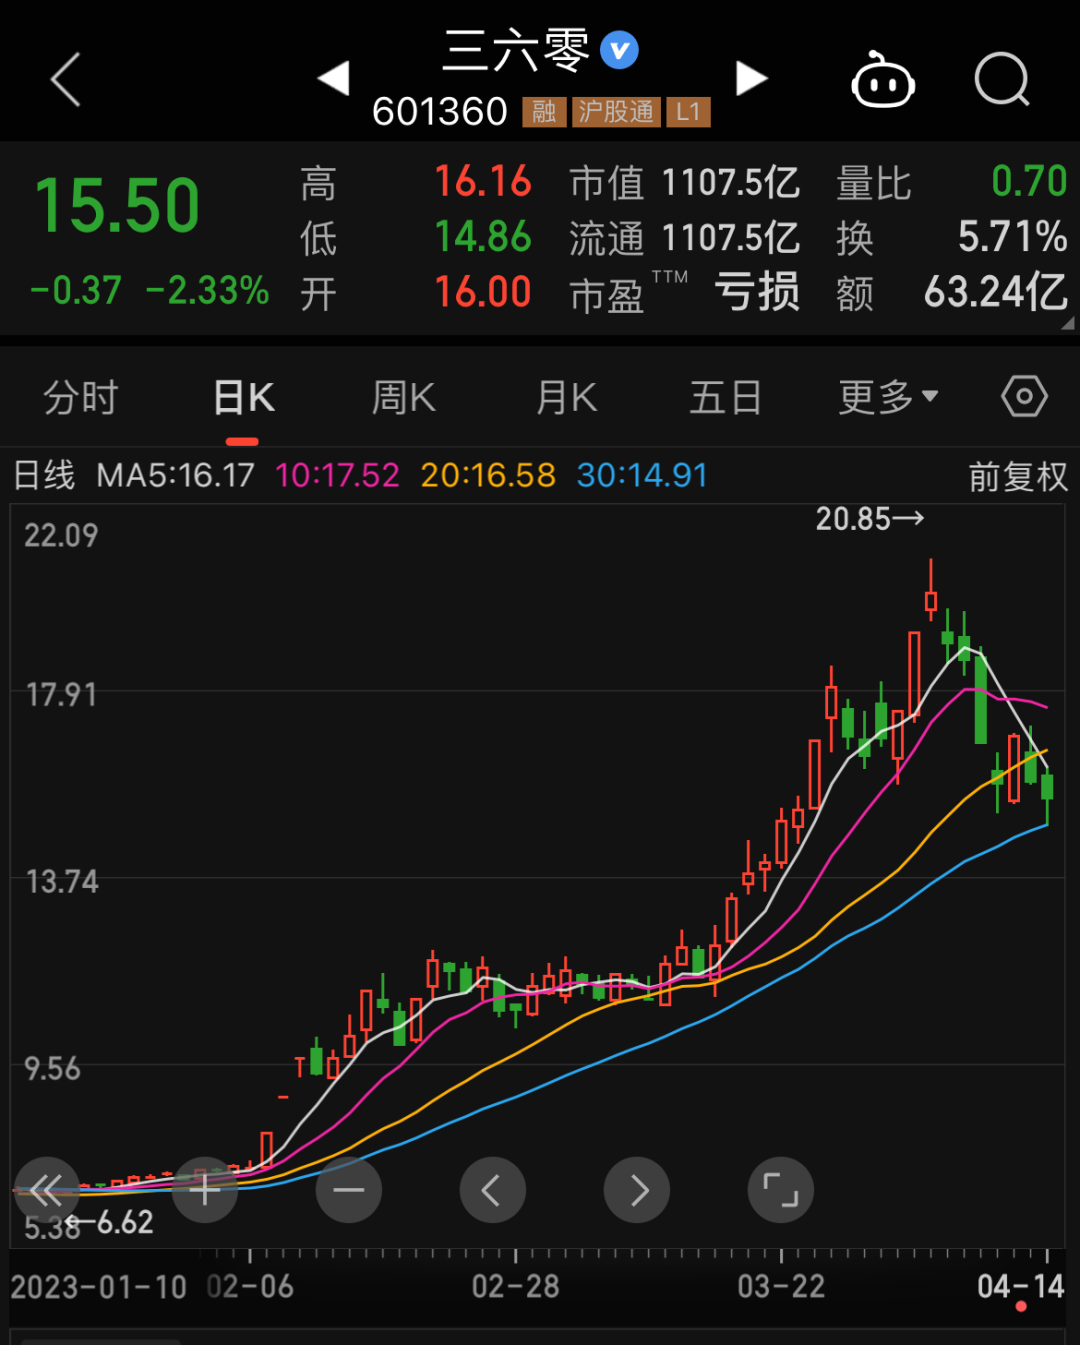Tap current price 15.50
Screen dimensions: 1080x1345
click(x=118, y=206)
